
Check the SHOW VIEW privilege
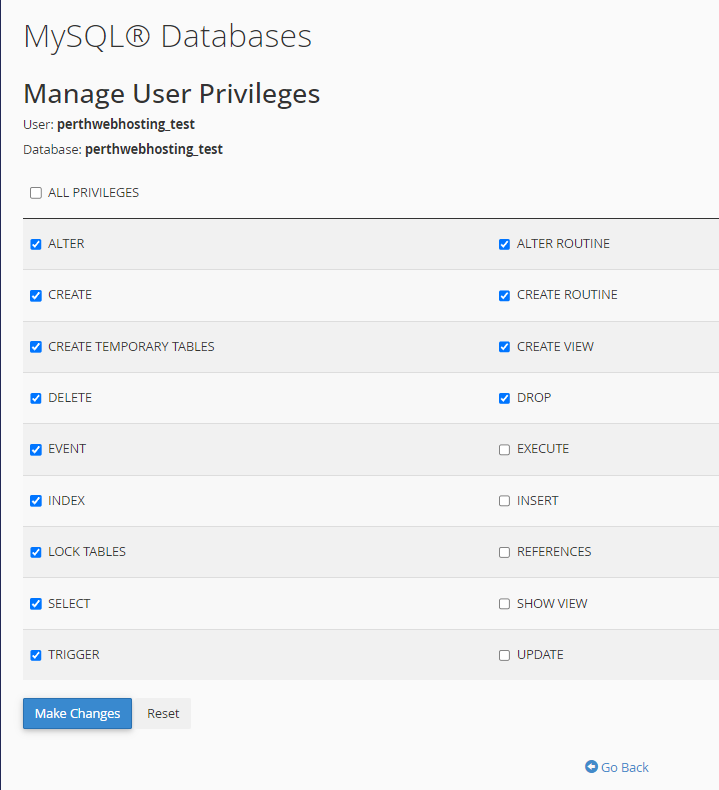tap(504, 604)
